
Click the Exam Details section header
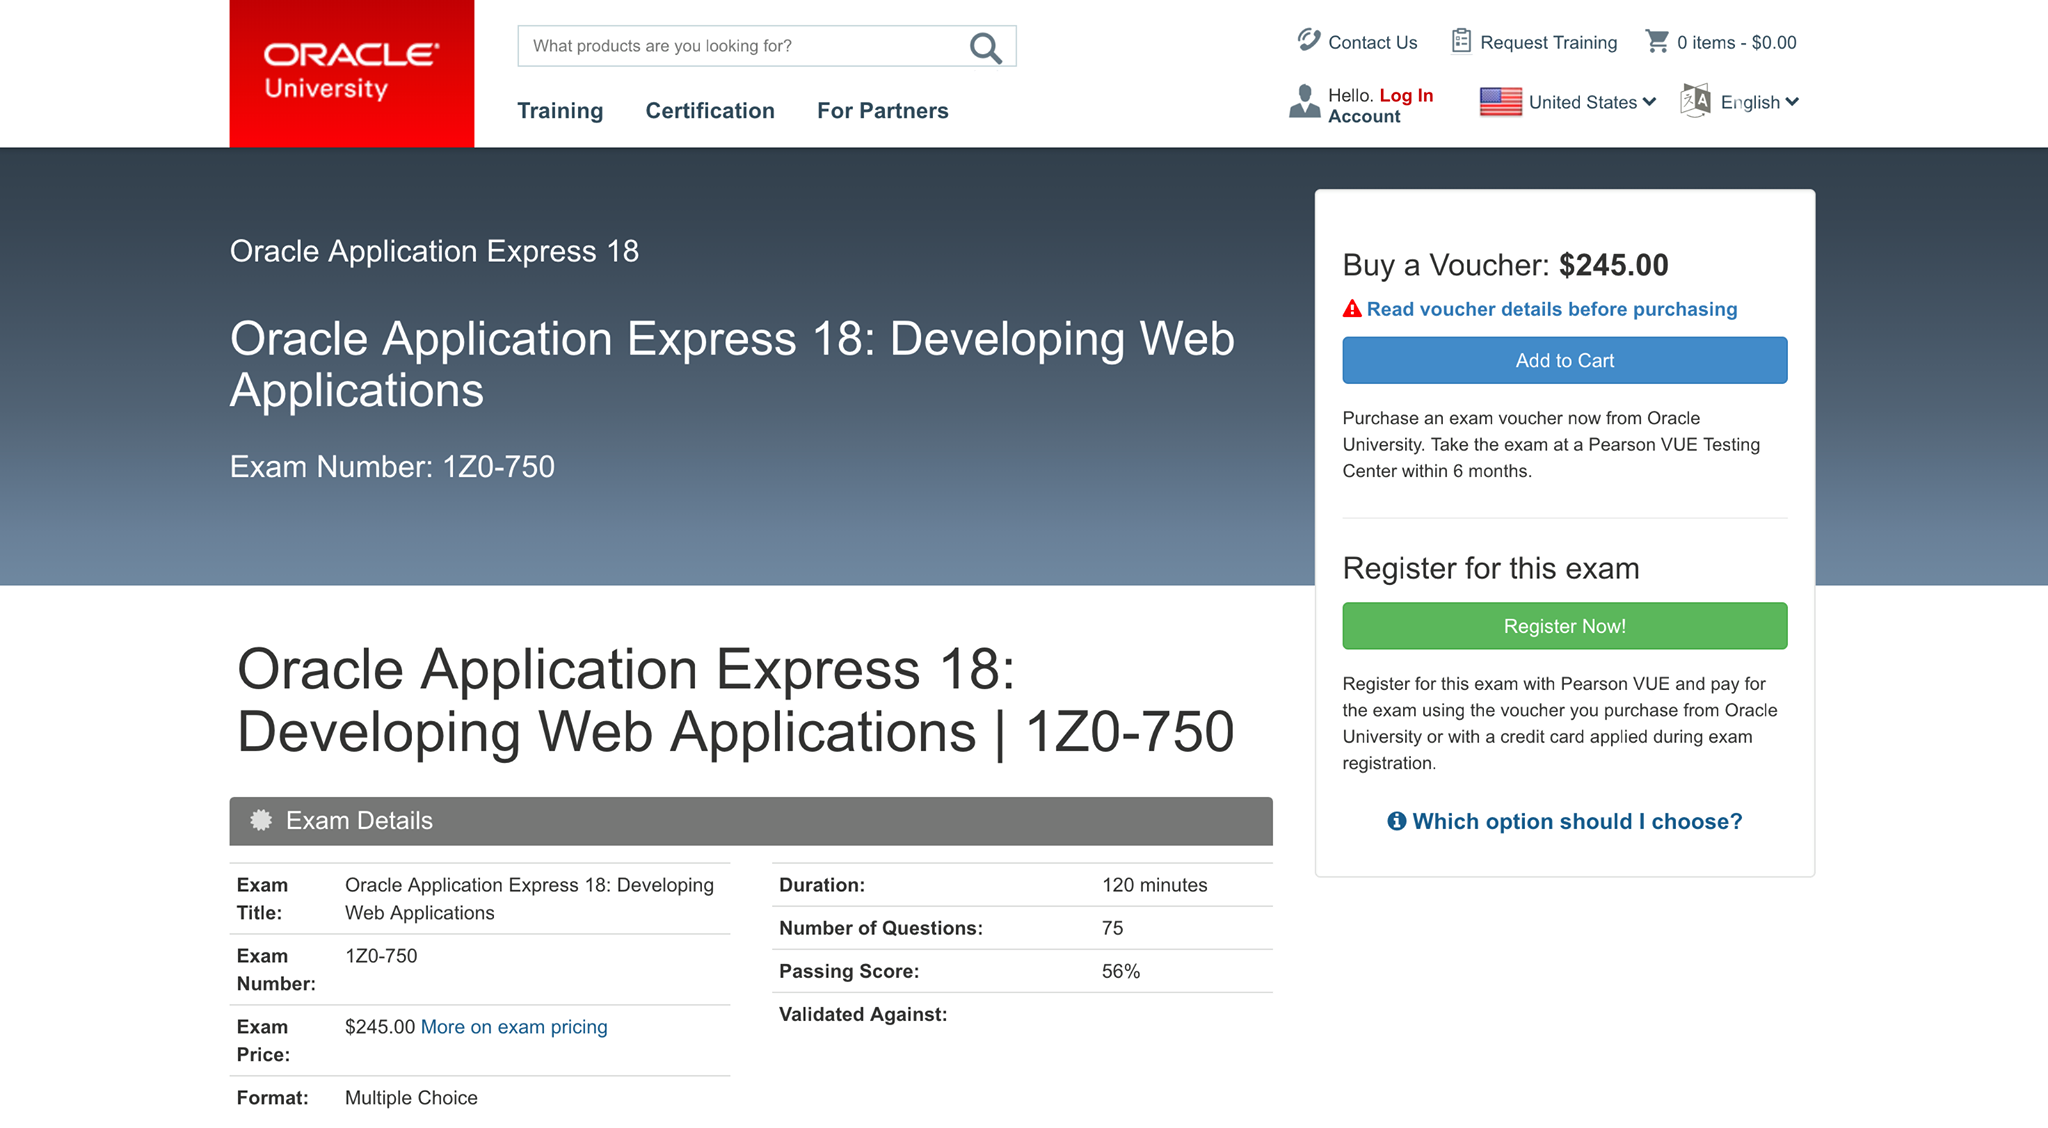[751, 821]
